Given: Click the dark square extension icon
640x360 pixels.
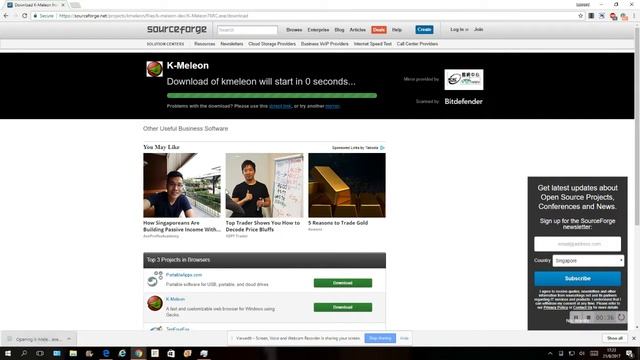Looking at the screenshot, I should click(591, 16).
